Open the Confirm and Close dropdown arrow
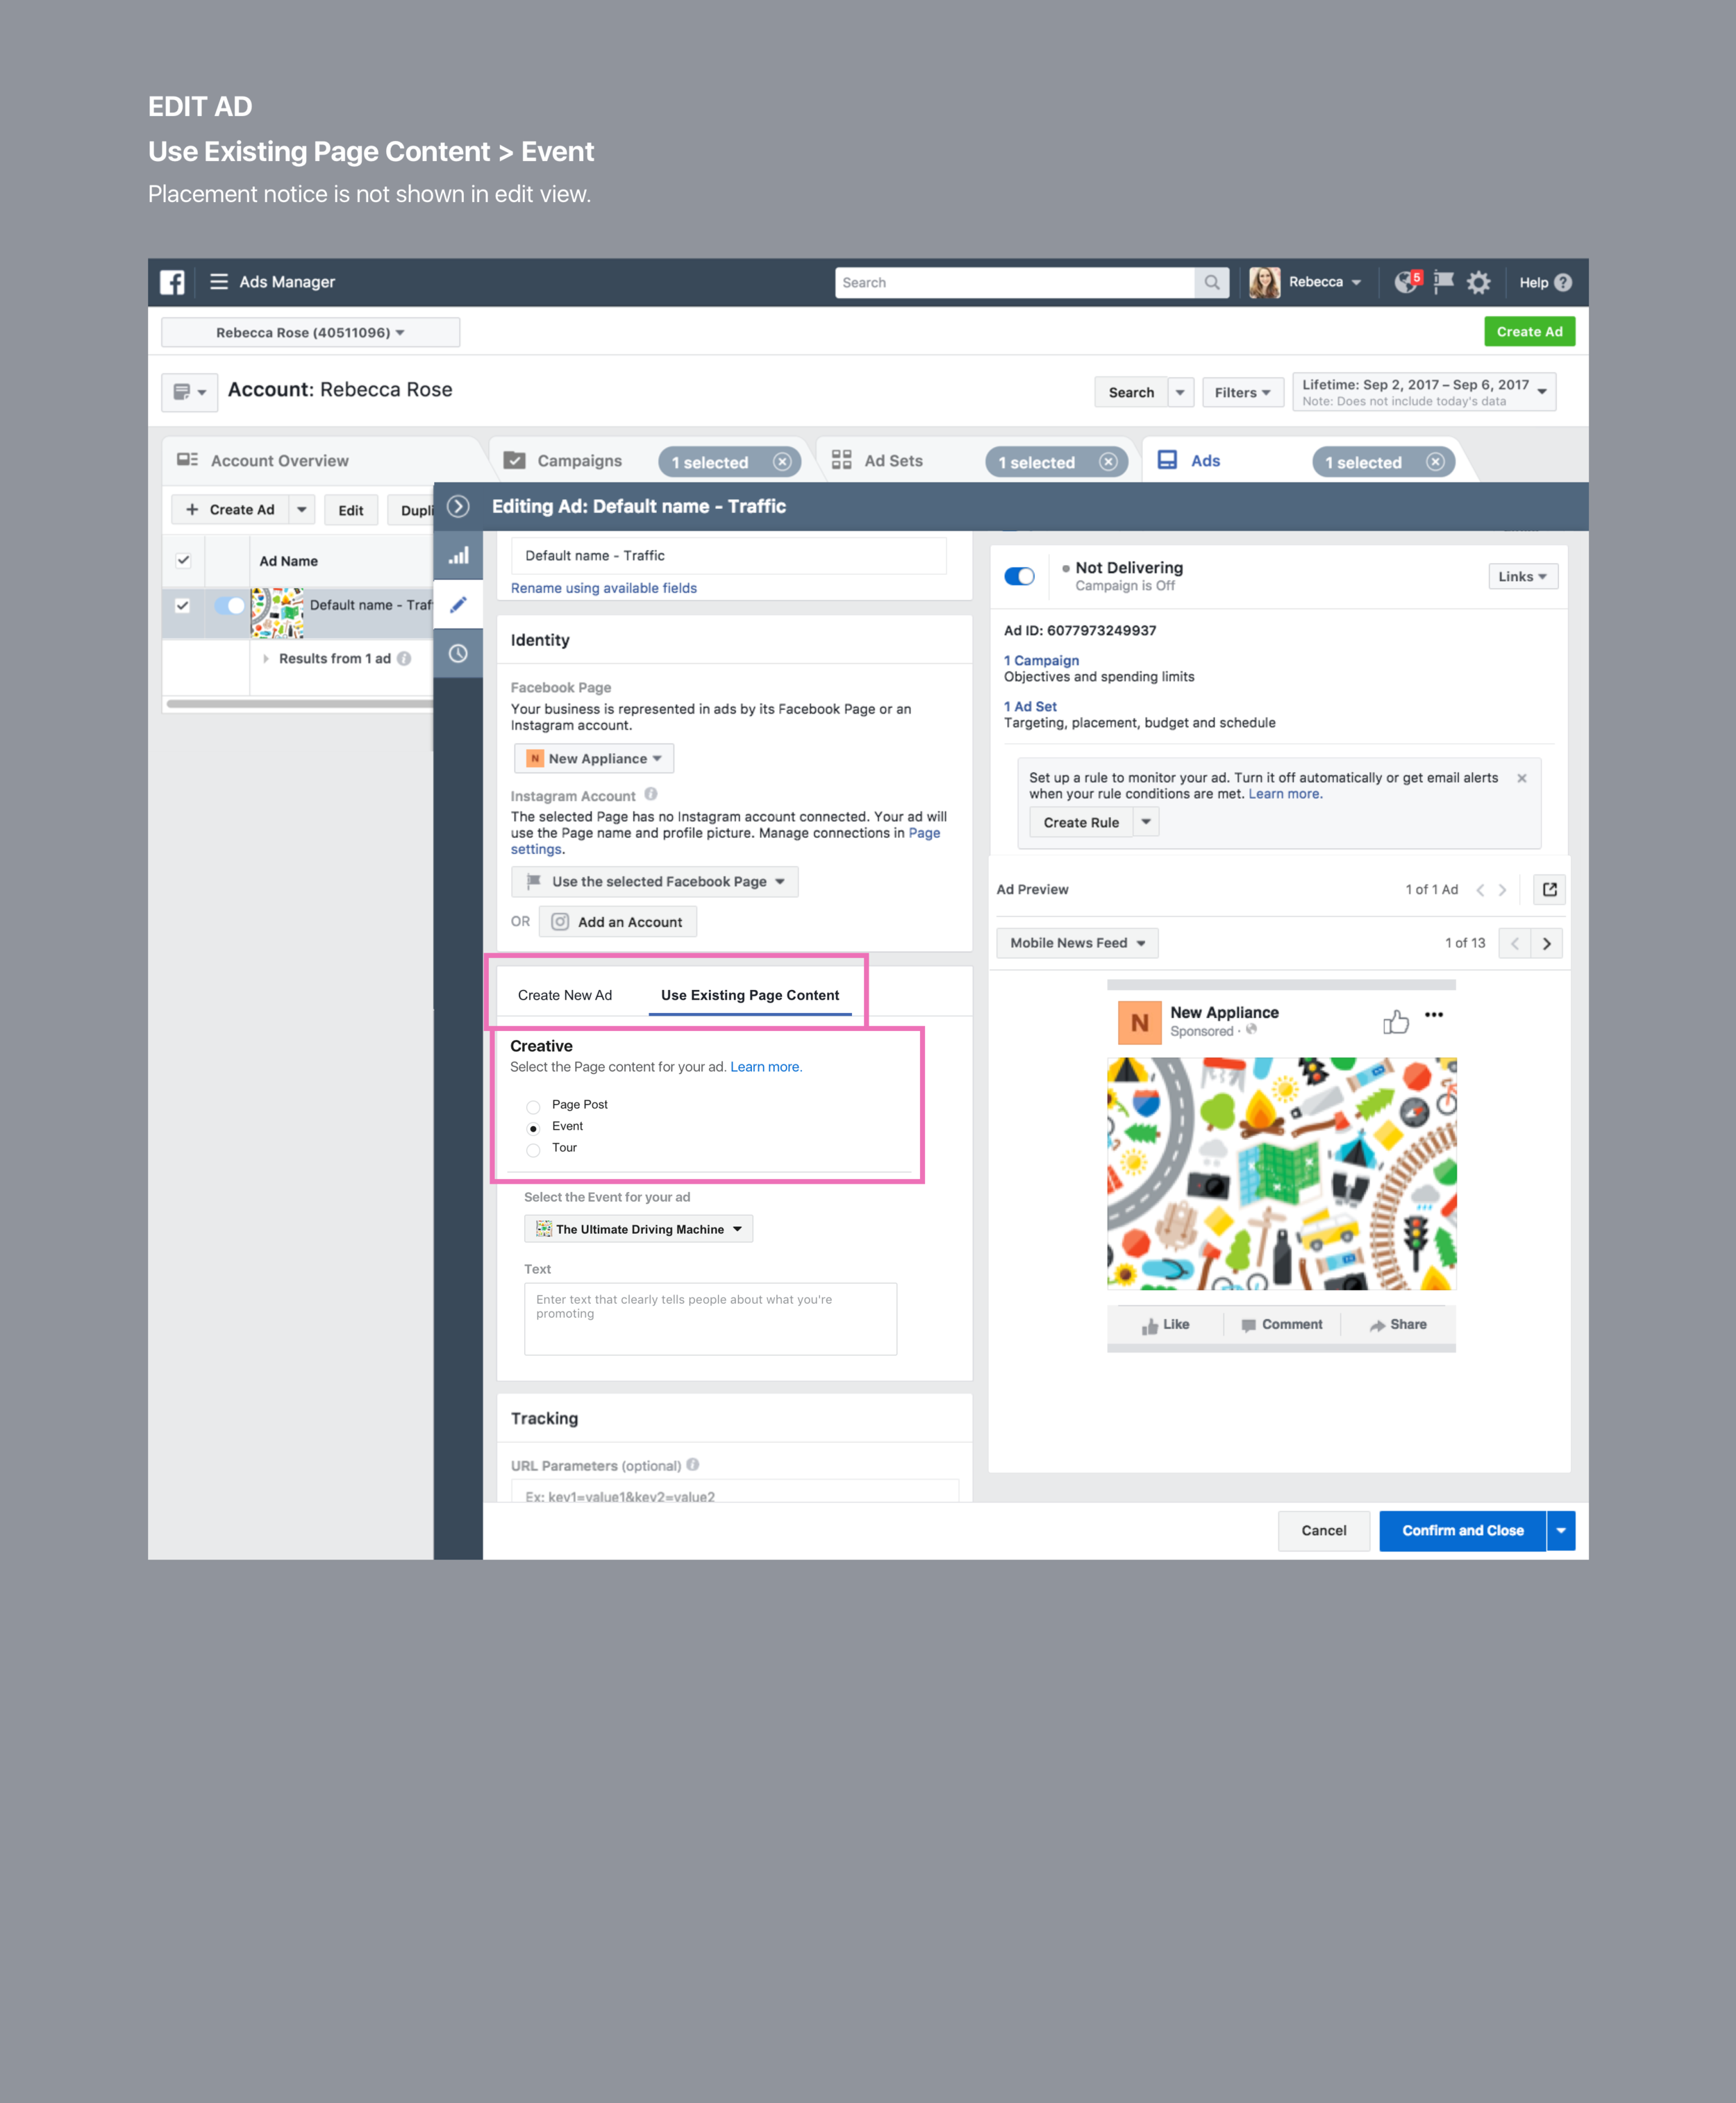This screenshot has height=2103, width=1736. [1560, 1530]
